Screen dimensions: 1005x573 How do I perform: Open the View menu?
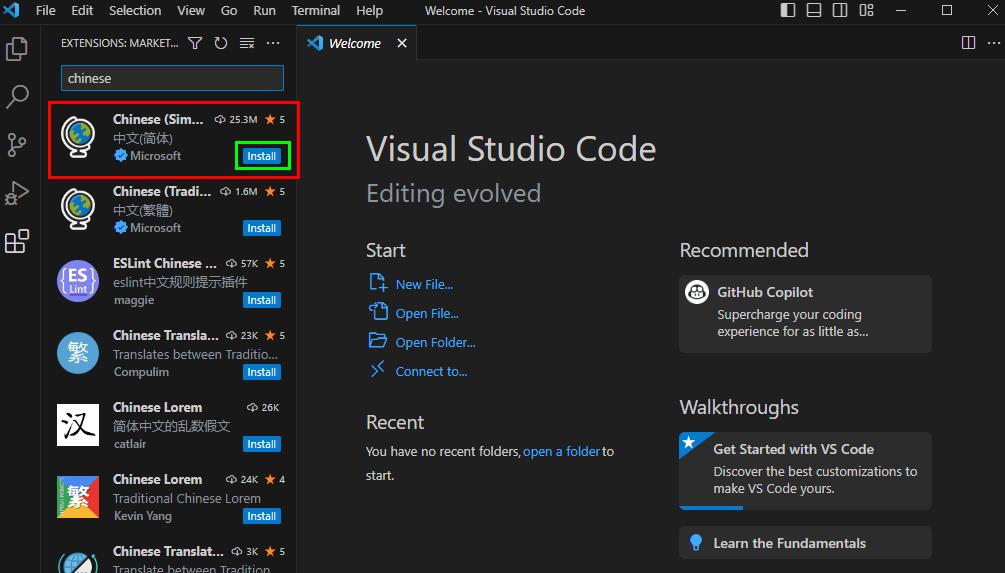point(191,10)
